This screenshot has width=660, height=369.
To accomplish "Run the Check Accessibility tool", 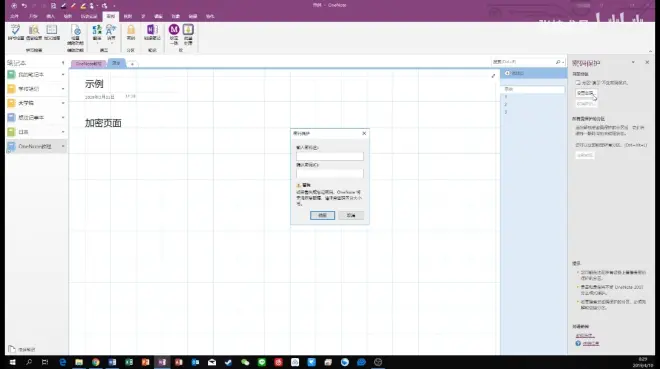I will tap(75, 35).
